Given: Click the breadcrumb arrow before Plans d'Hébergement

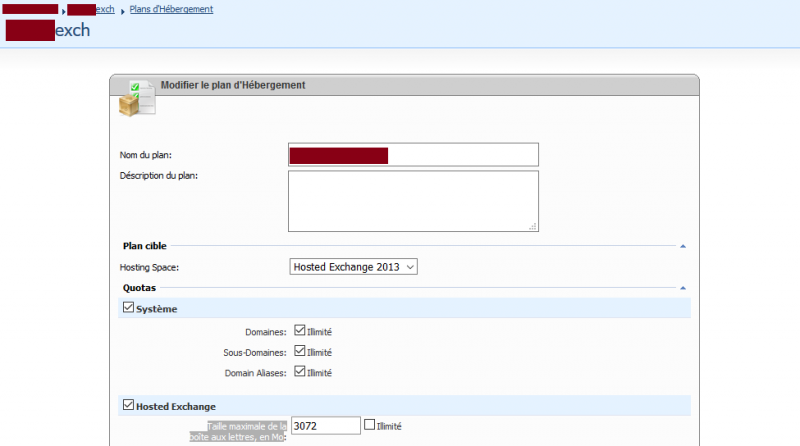Looking at the screenshot, I should pyautogui.click(x=122, y=11).
